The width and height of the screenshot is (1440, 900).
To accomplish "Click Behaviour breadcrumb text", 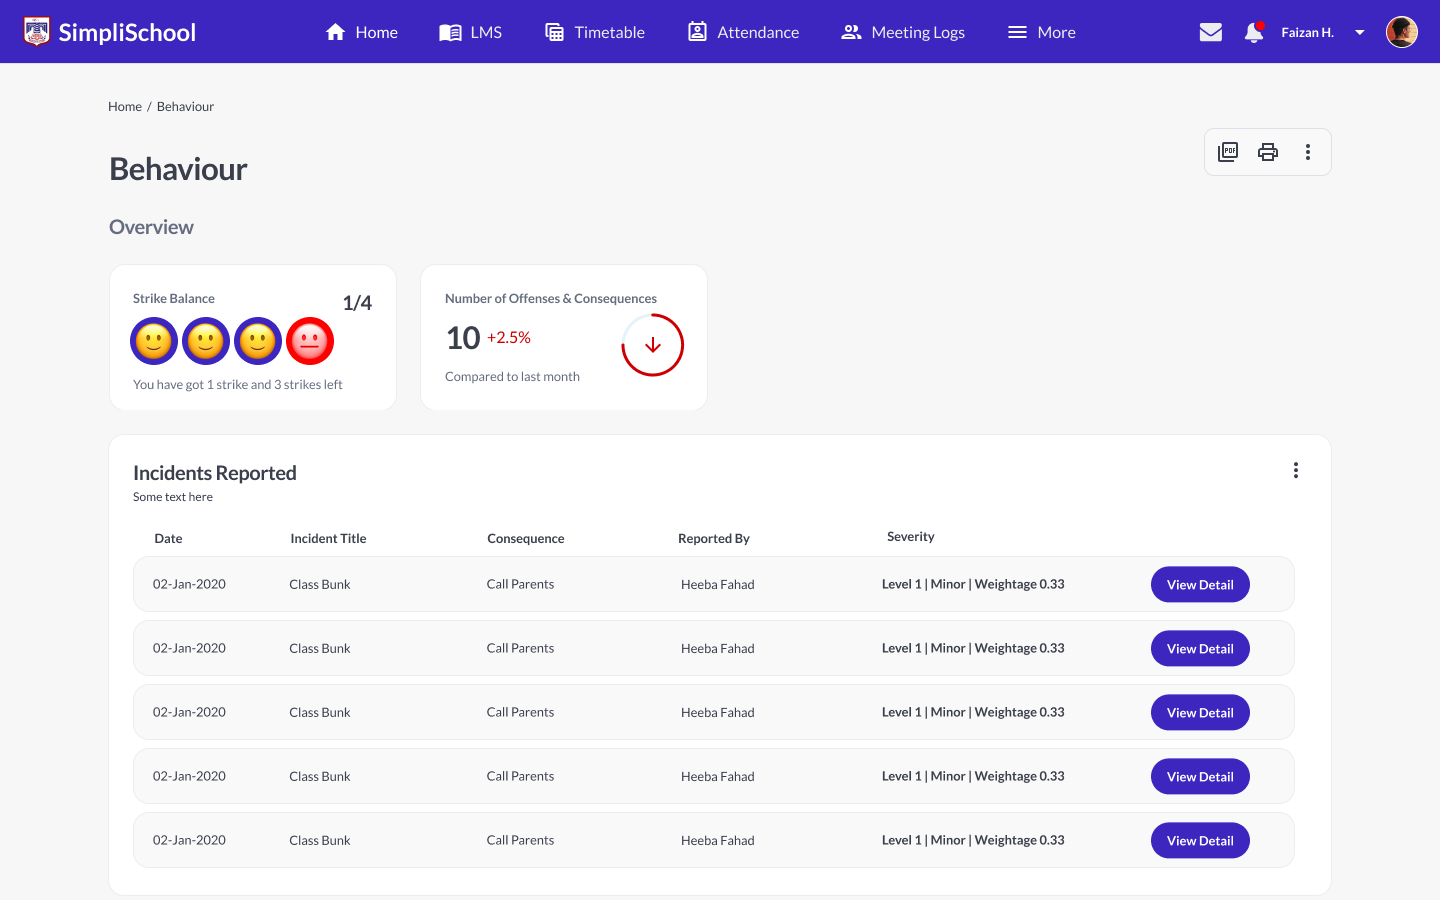I will coord(185,106).
